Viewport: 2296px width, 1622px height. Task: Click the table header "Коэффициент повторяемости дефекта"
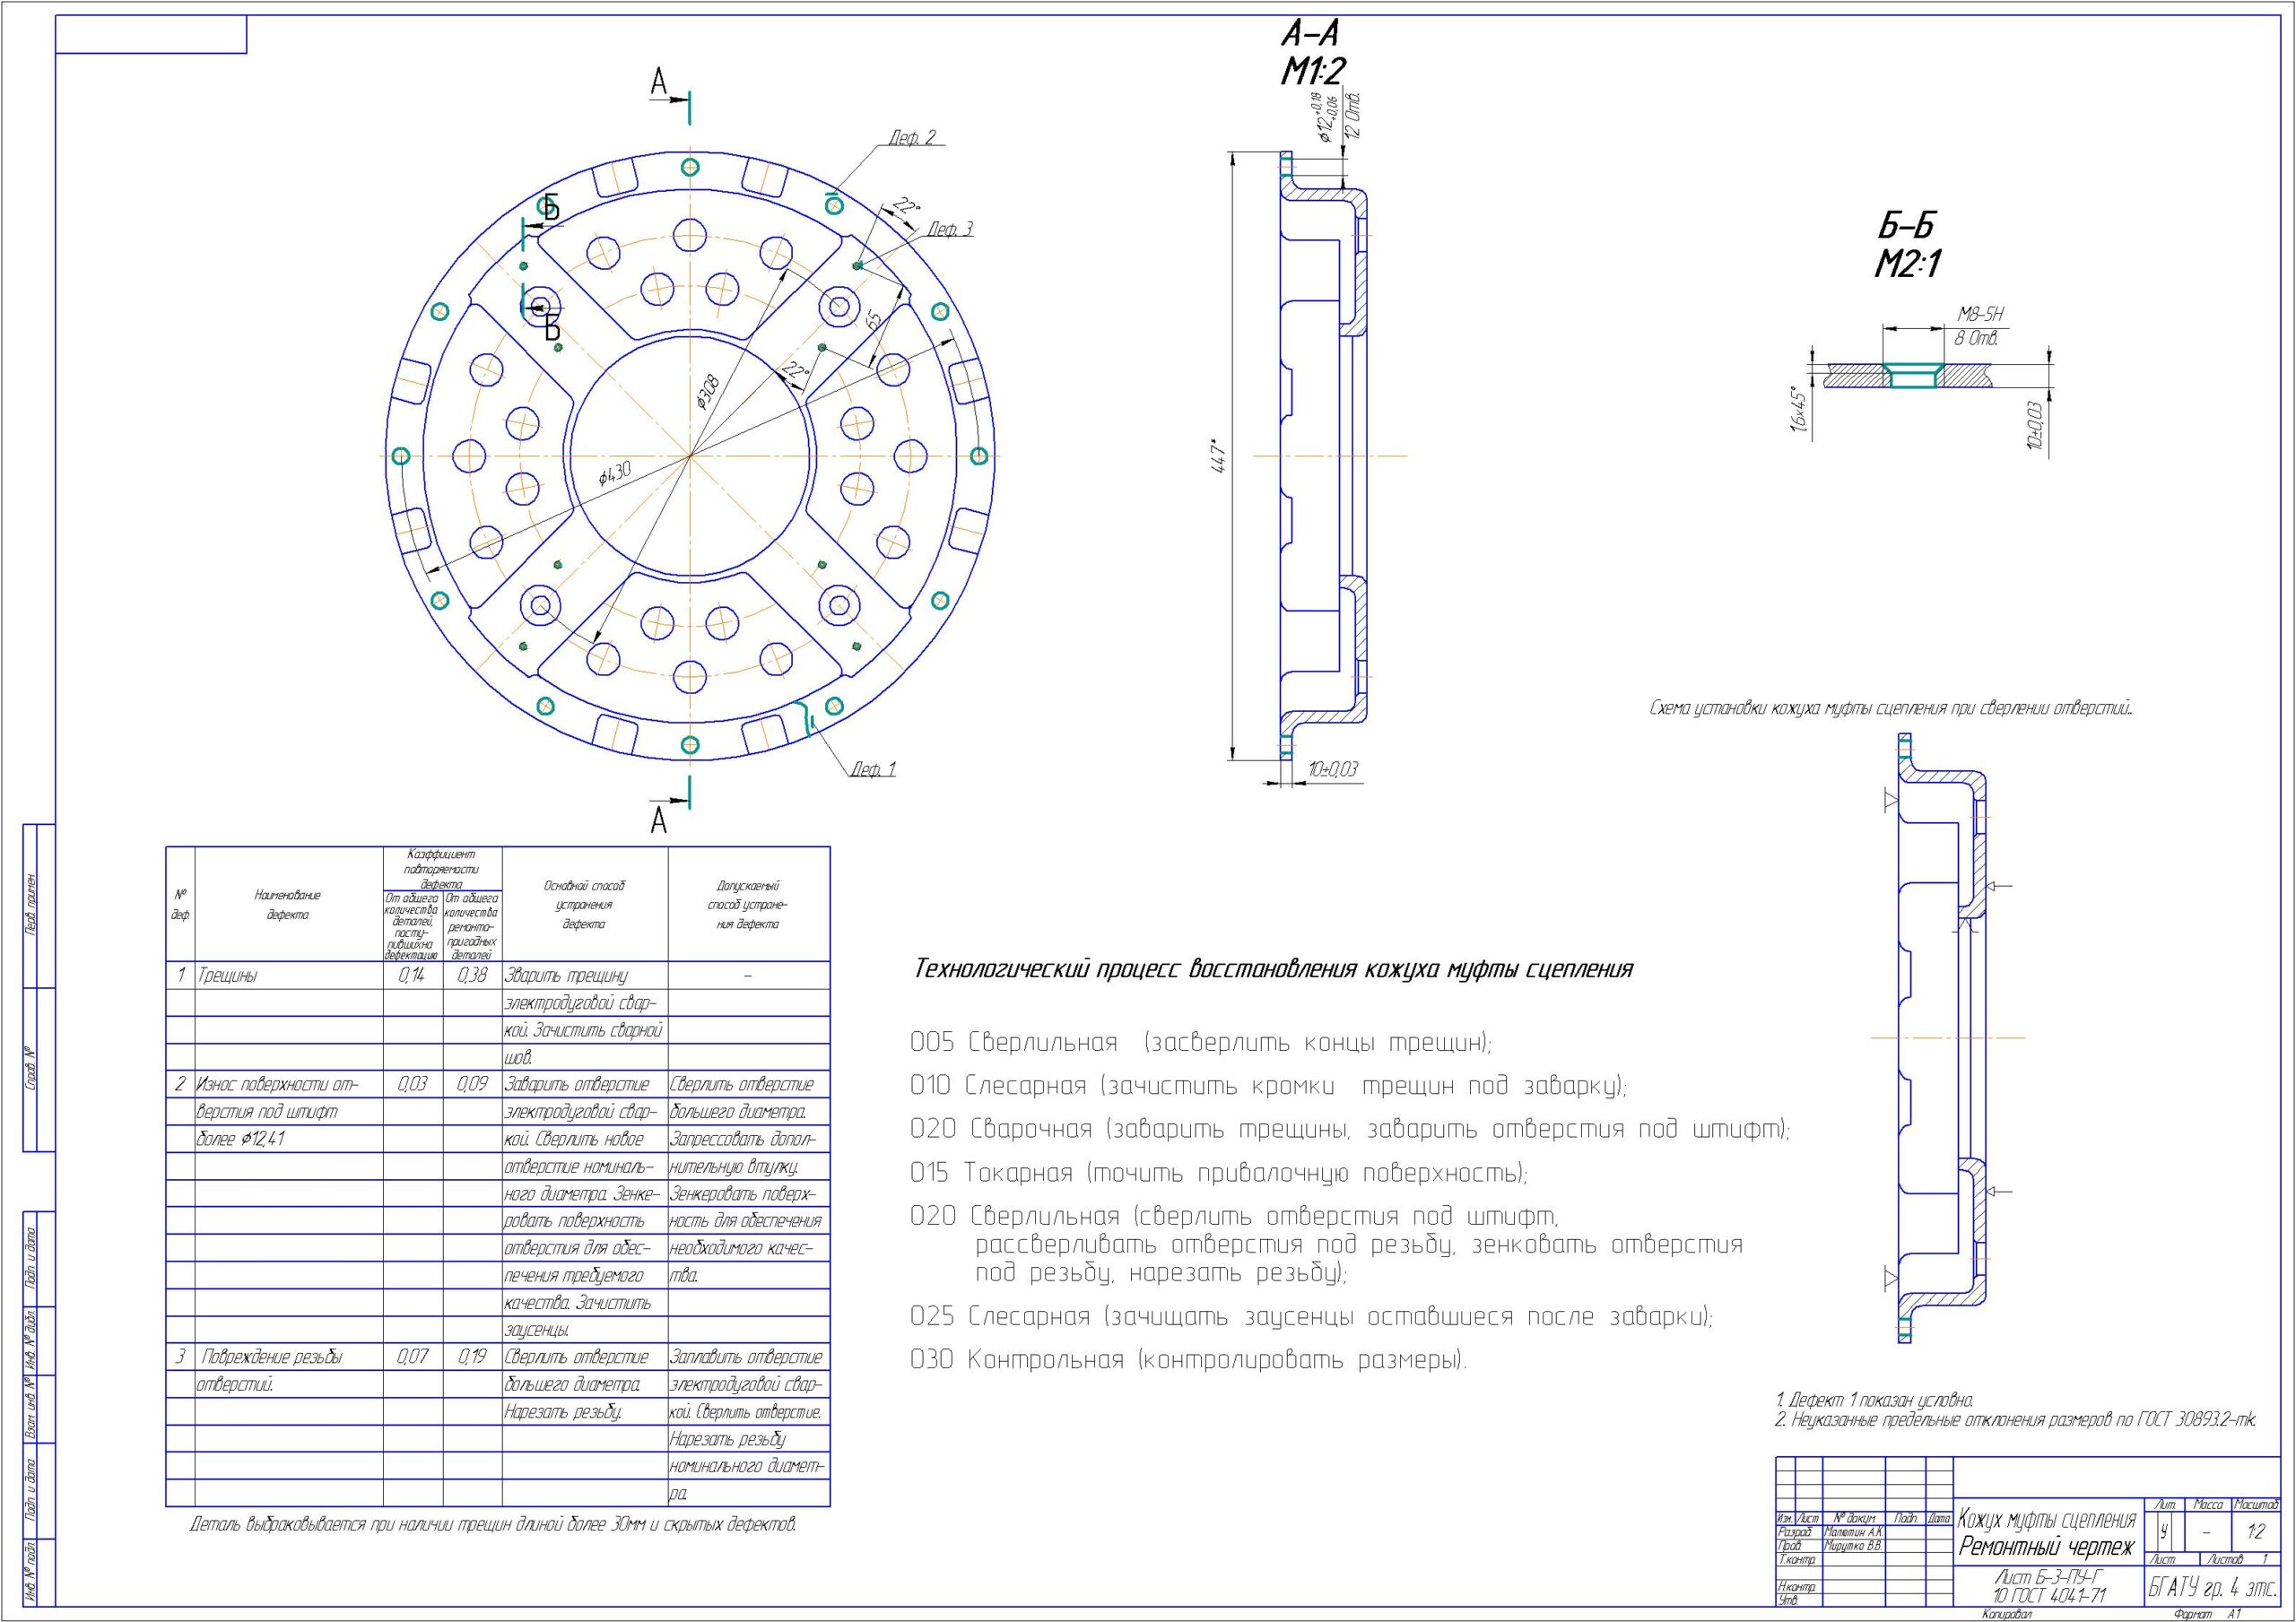tap(442, 869)
